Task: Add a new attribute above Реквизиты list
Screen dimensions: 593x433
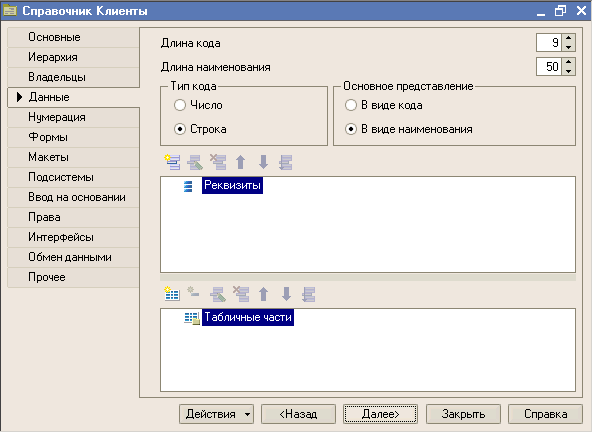Action: (172, 162)
